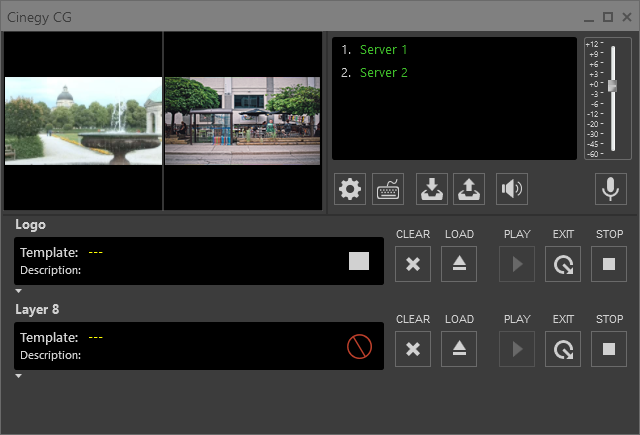This screenshot has width=640, height=435.
Task: Click the export upload-tray icon
Action: [x=469, y=189]
